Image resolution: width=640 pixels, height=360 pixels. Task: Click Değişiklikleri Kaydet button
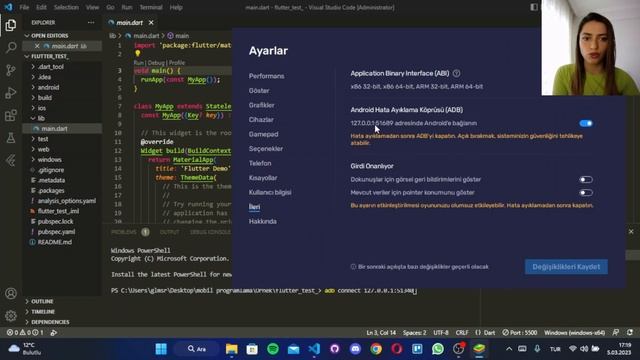tap(566, 267)
